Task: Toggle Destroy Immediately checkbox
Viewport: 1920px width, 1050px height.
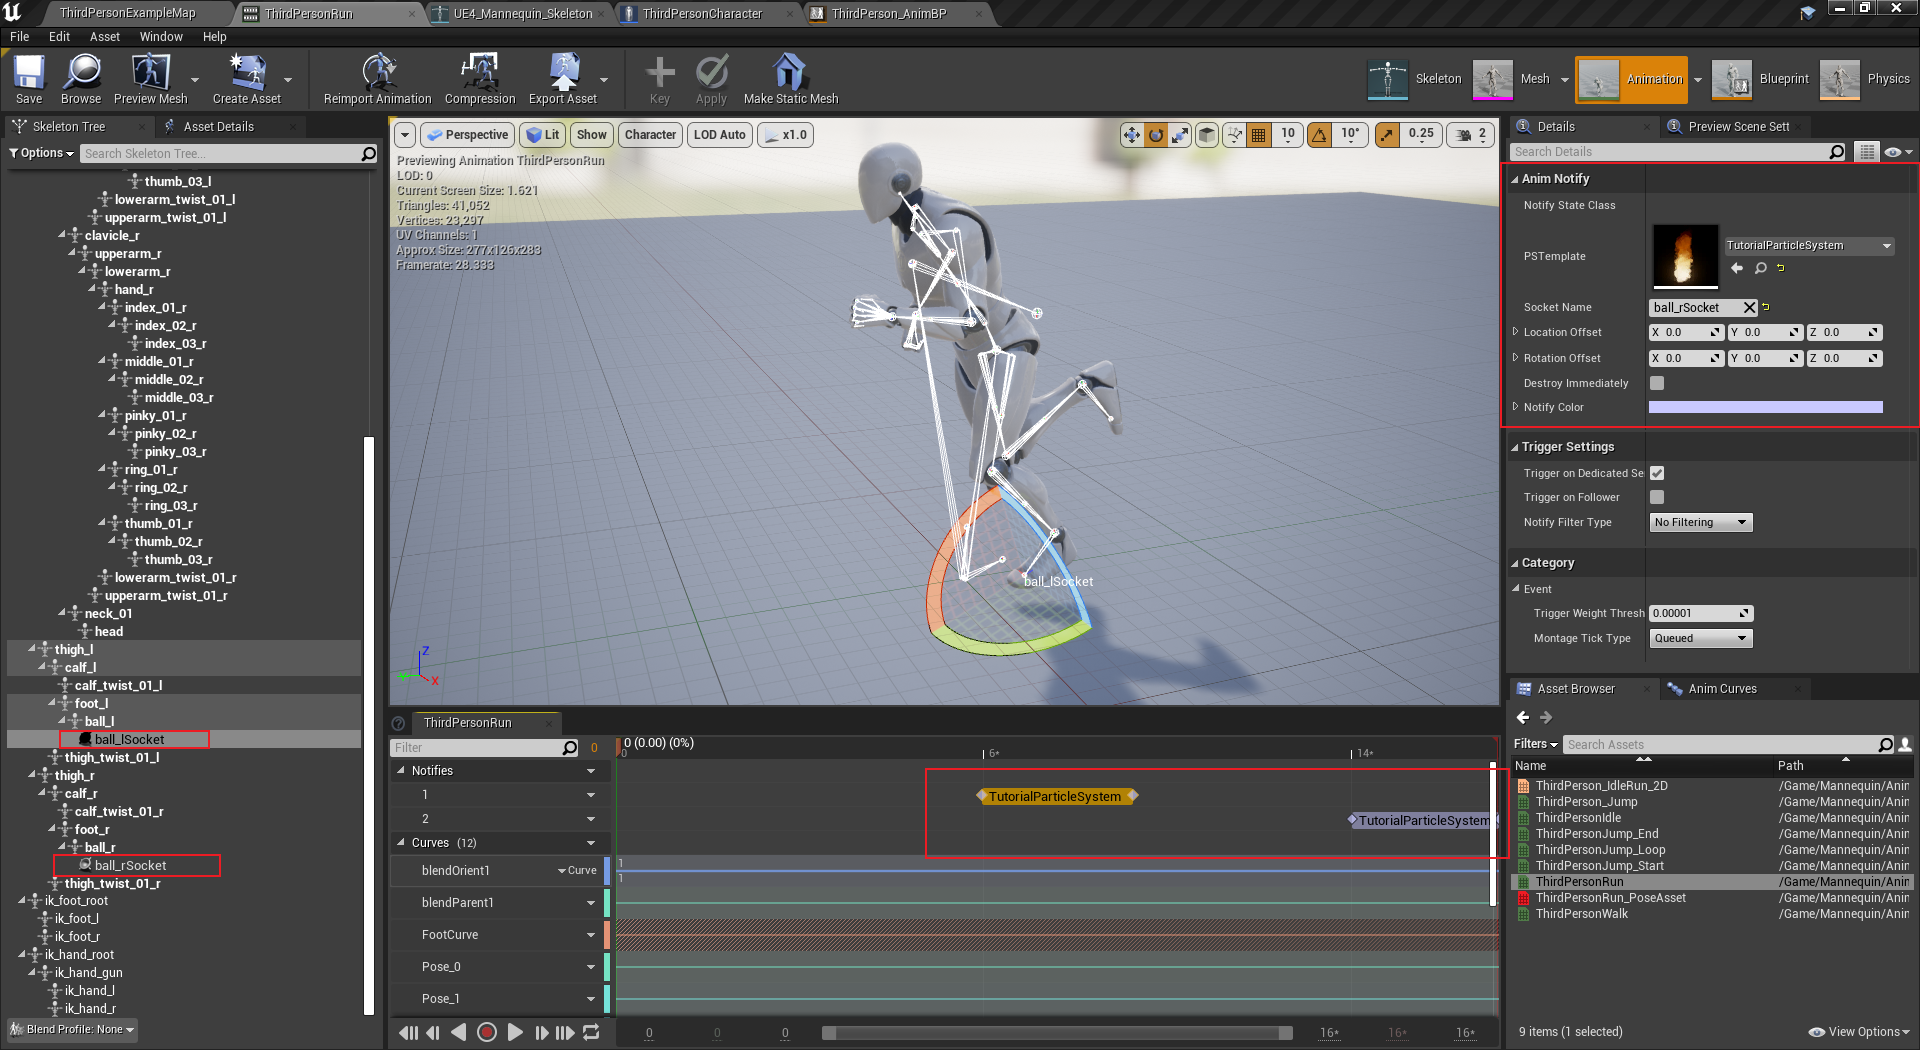Action: (1657, 383)
